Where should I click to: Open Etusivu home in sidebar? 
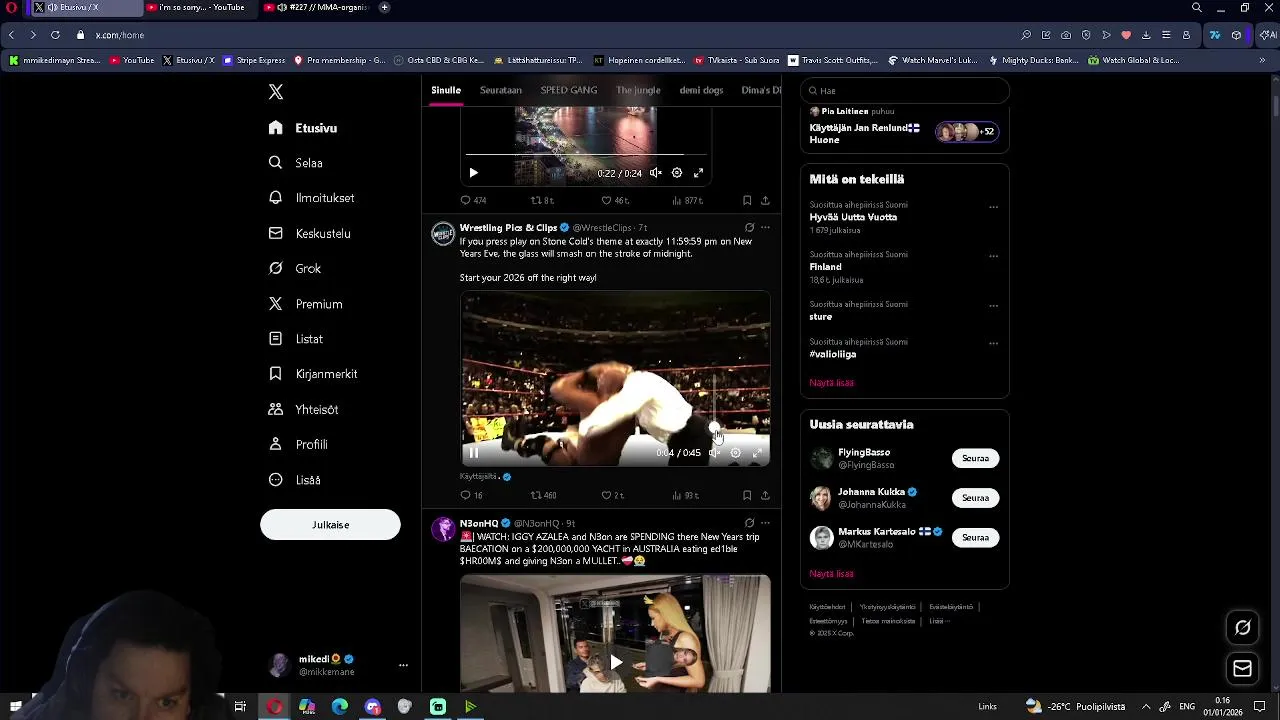point(303,128)
